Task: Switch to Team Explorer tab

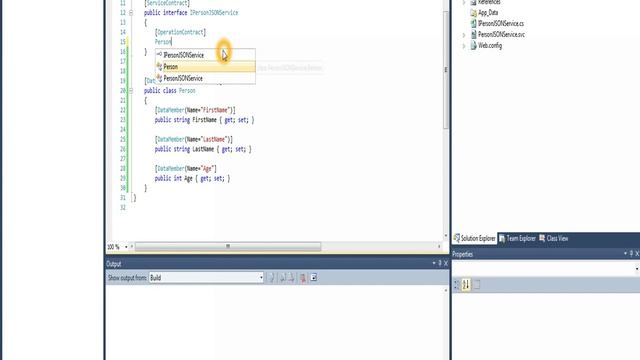Action: (517, 238)
